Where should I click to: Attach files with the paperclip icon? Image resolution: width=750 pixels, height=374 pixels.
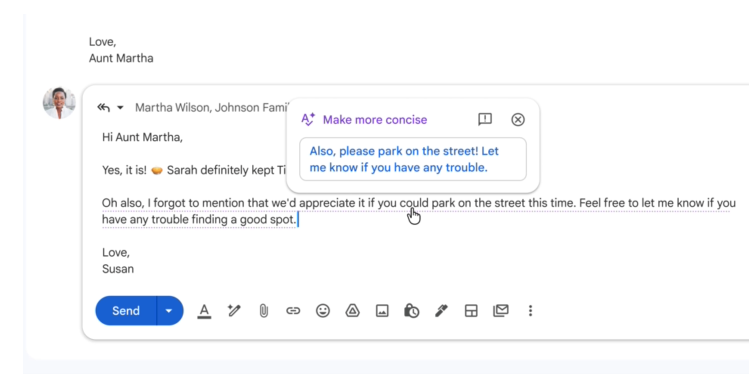[263, 311]
